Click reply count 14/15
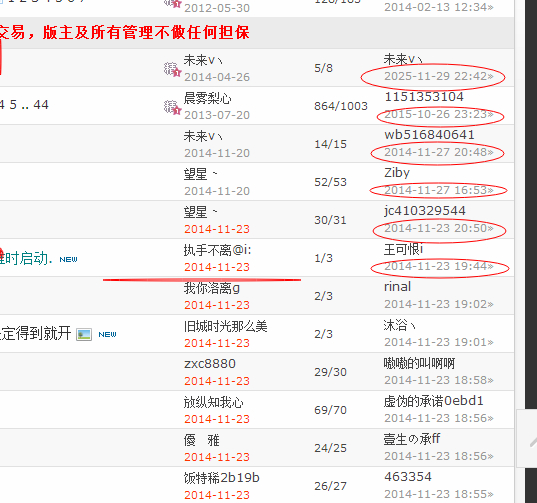Viewport: 537px width, 503px height. click(x=330, y=144)
